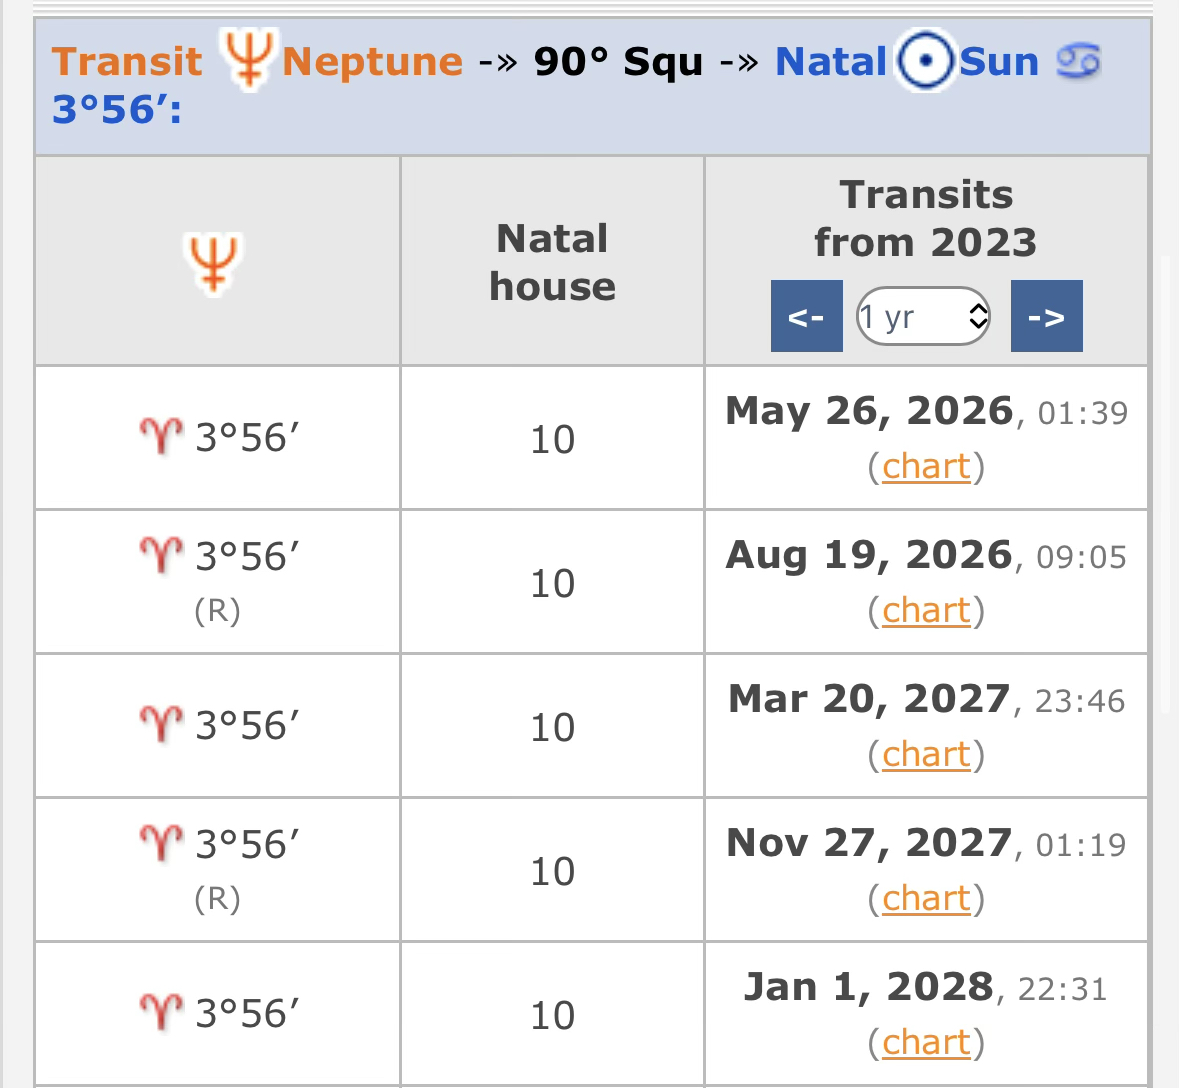Click the Aries glyph in the Aug 19 row

tap(161, 556)
